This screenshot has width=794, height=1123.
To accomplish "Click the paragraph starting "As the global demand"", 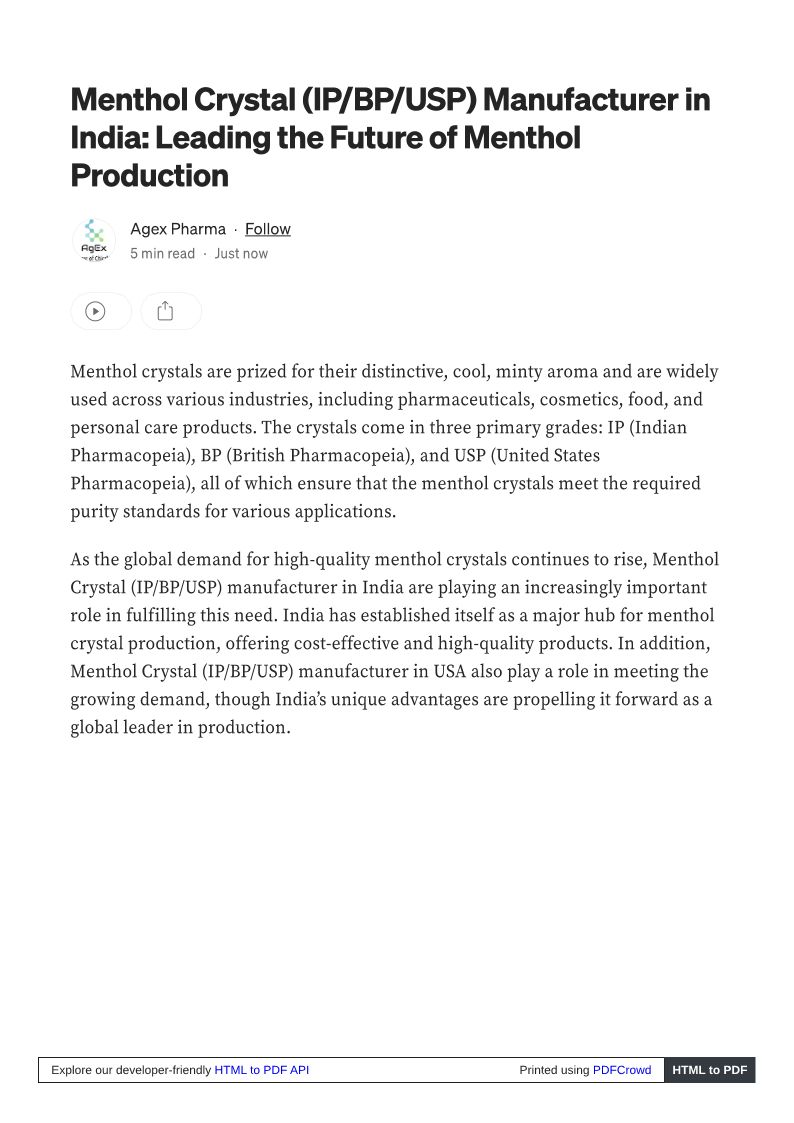I will 394,643.
